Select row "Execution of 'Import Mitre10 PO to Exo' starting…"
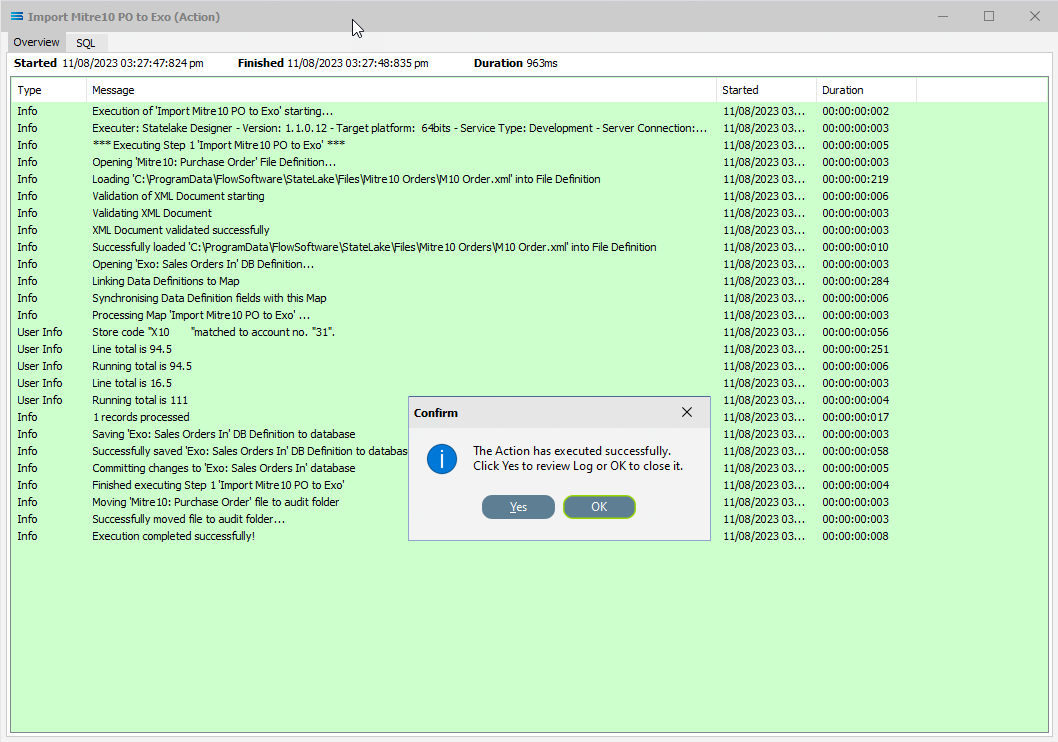Image resolution: width=1058 pixels, height=742 pixels. (x=529, y=111)
